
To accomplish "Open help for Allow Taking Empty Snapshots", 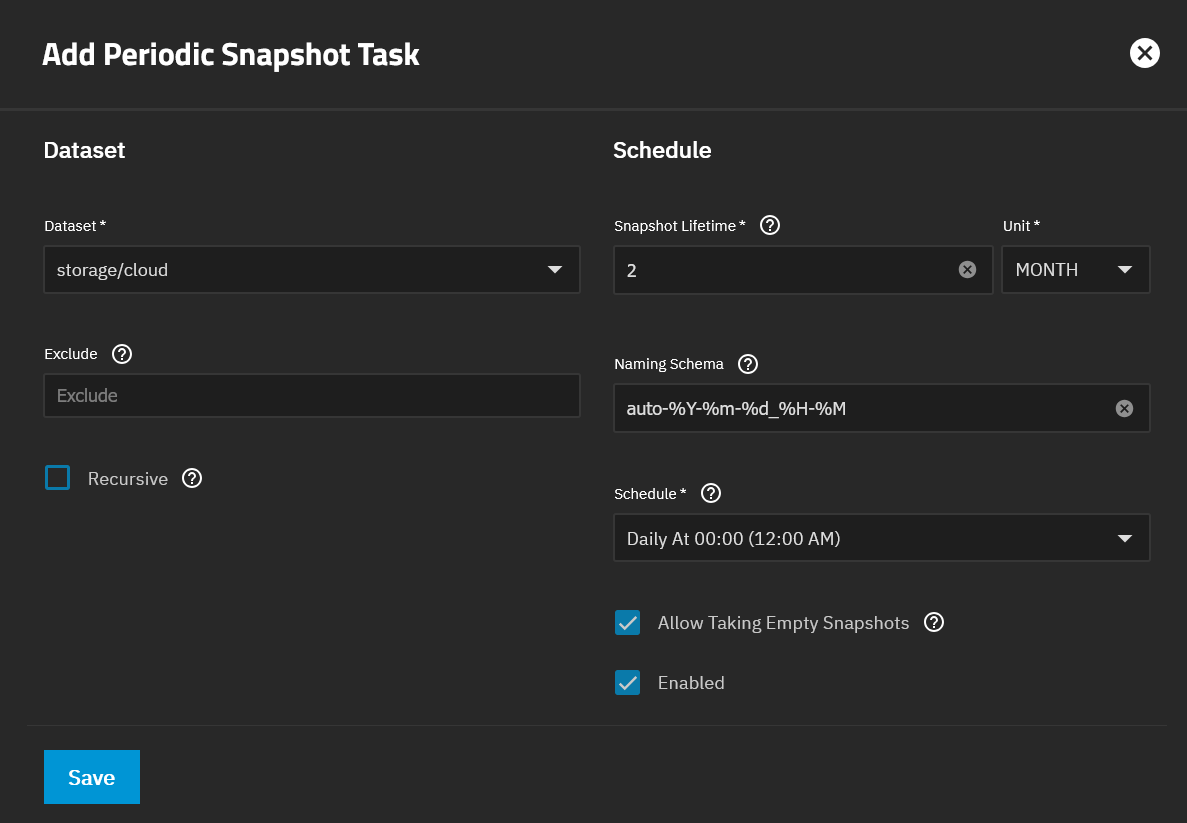I will (933, 622).
